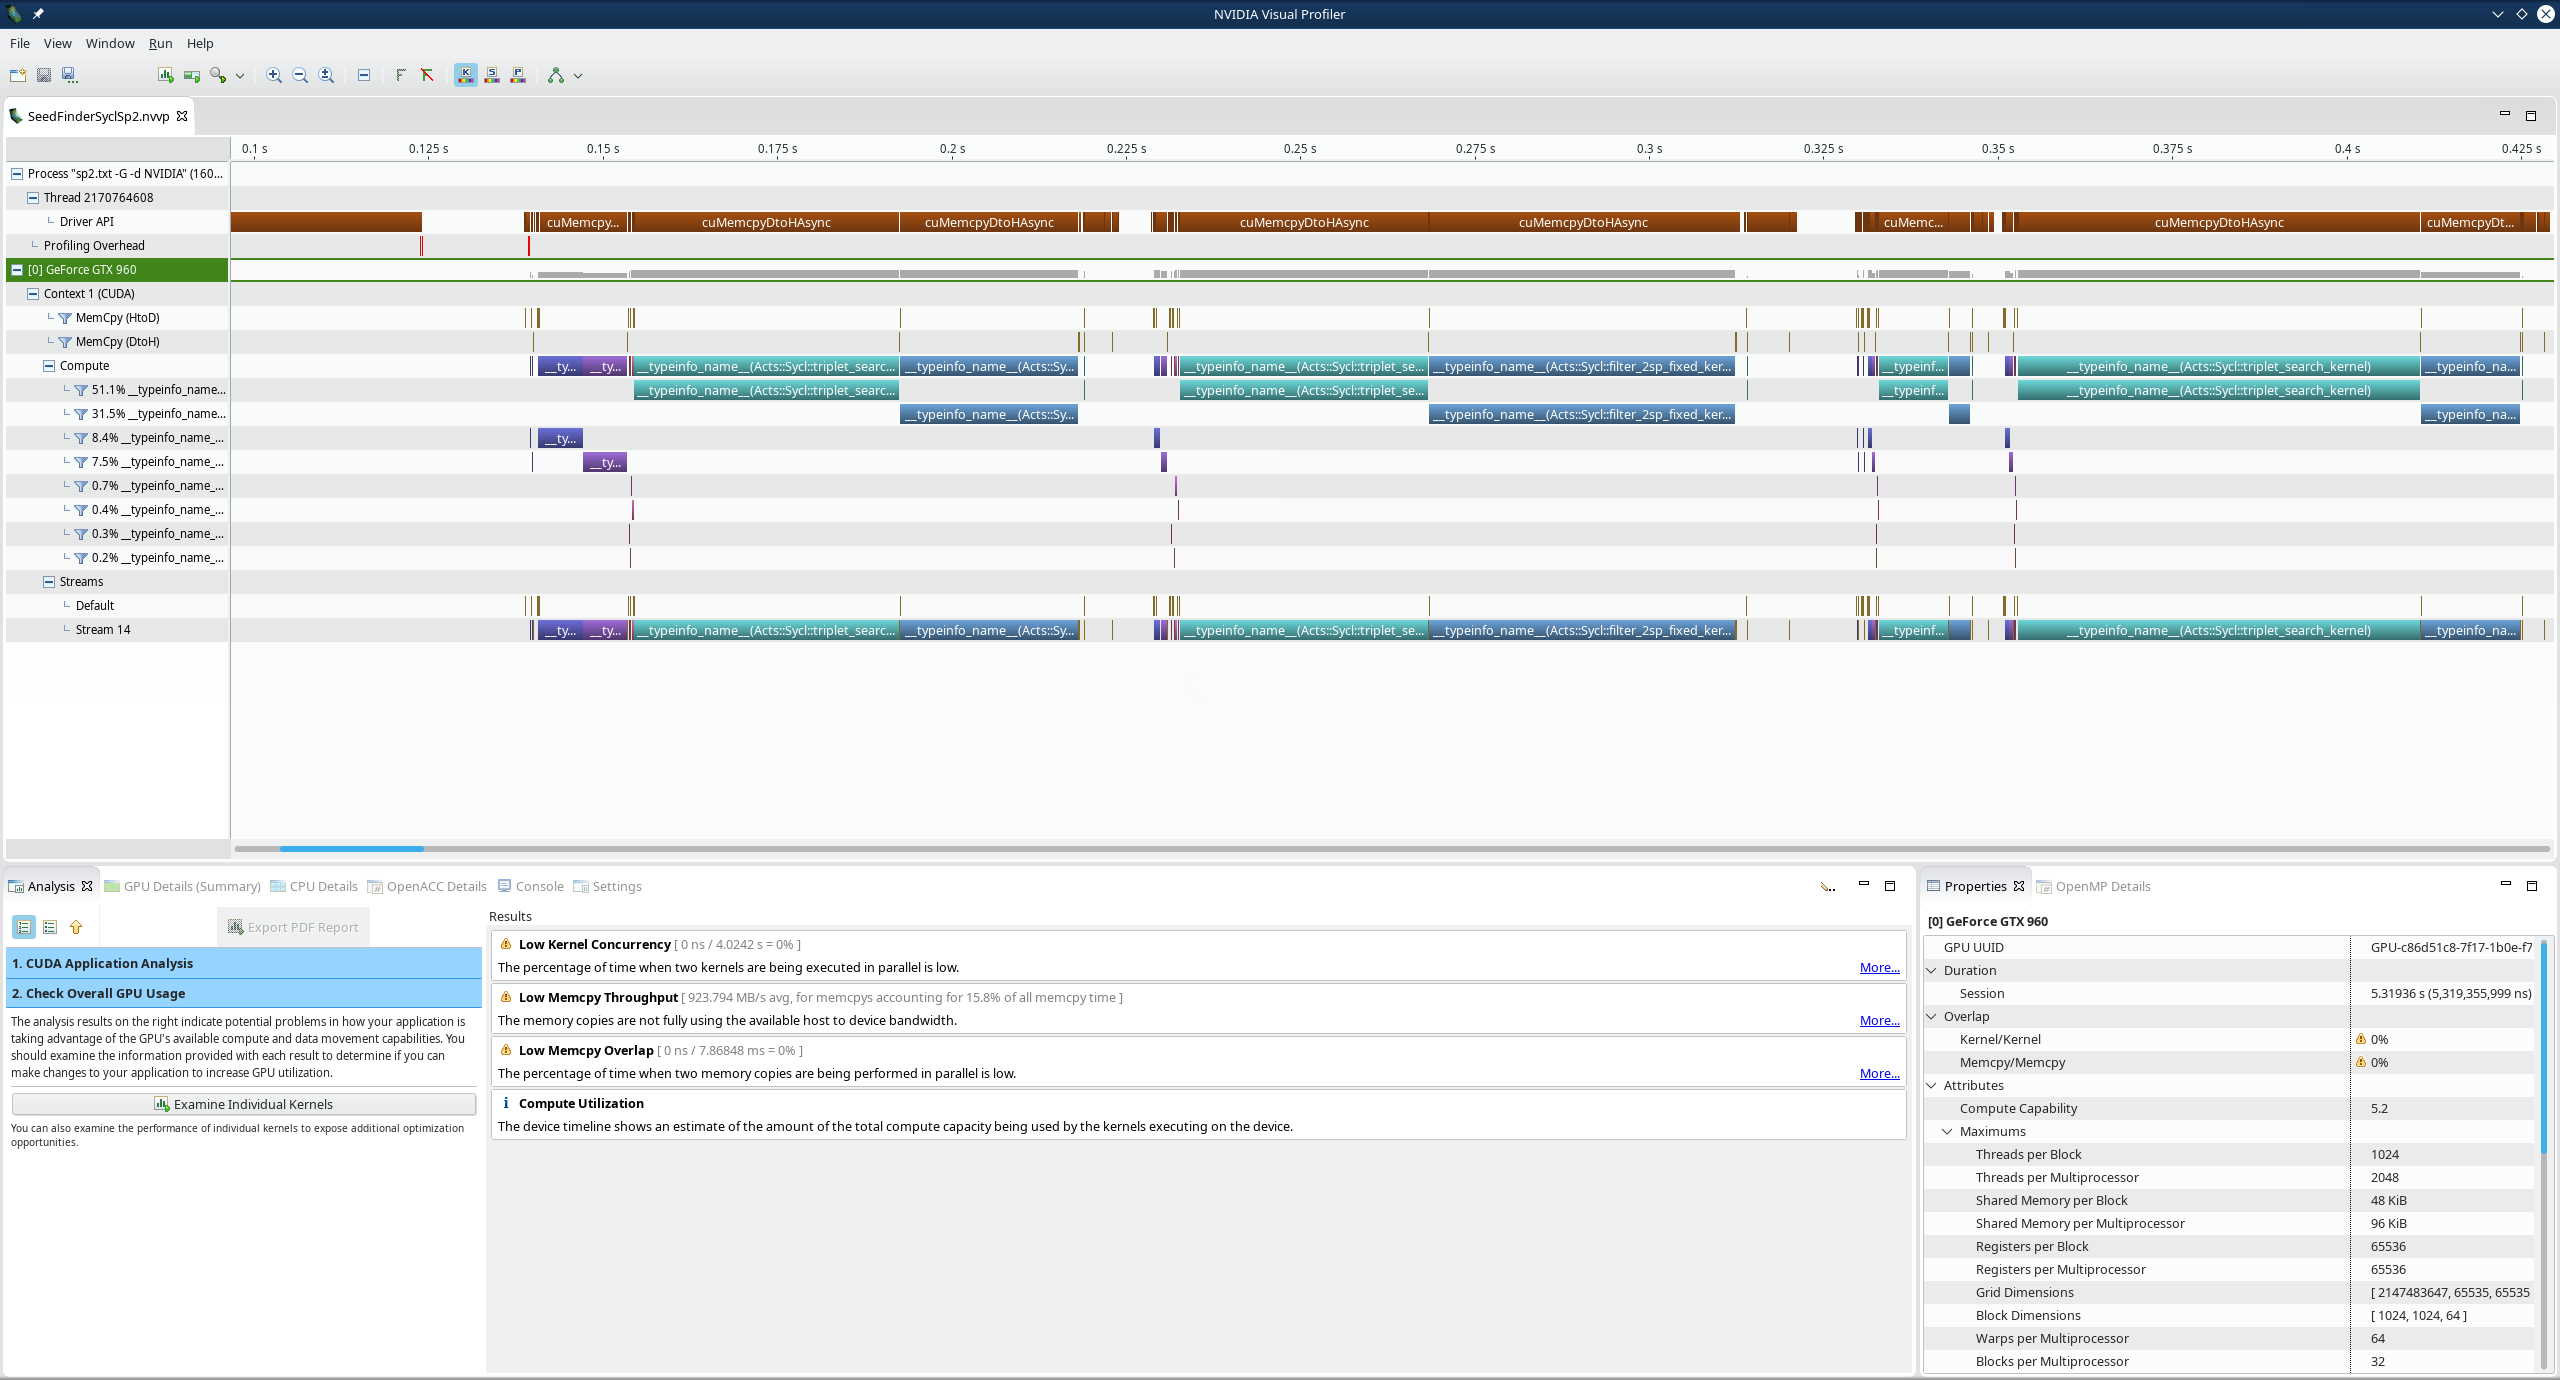2560x1380 pixels.
Task: Open the Help menu
Action: pyautogui.click(x=200, y=43)
